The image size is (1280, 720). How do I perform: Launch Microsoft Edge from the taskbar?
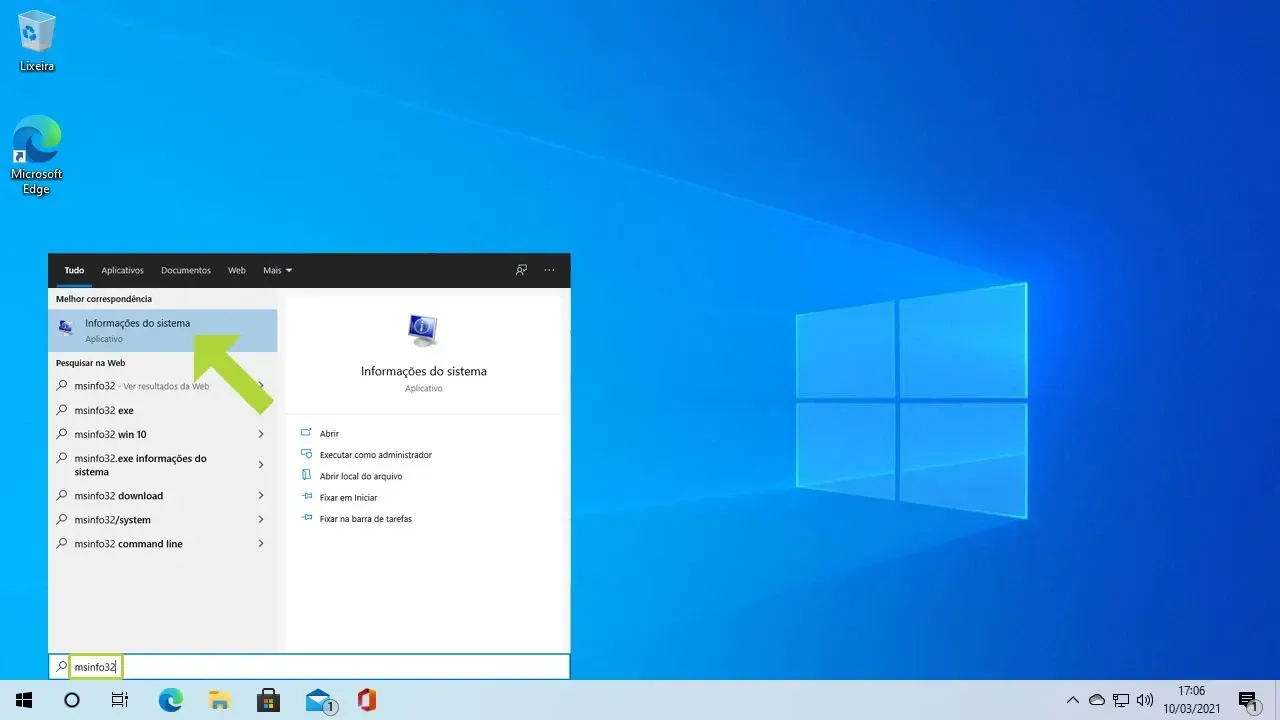pyautogui.click(x=171, y=700)
